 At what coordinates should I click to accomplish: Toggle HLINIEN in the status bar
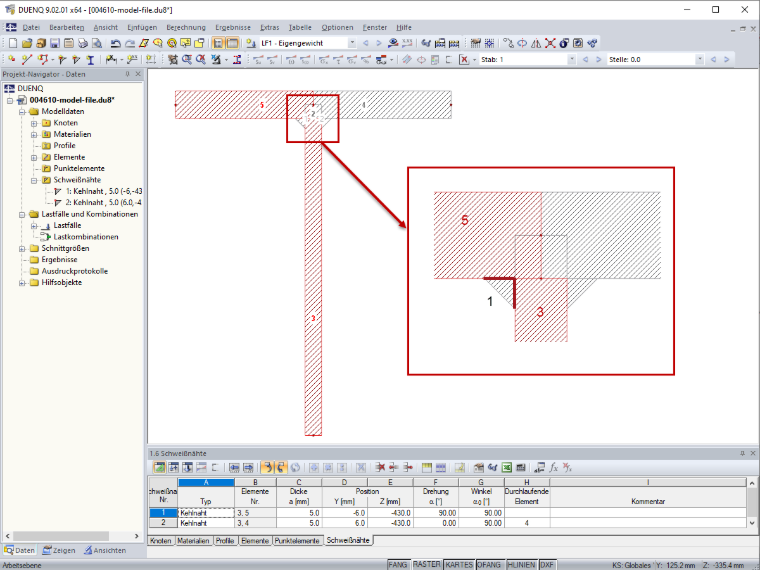521,565
